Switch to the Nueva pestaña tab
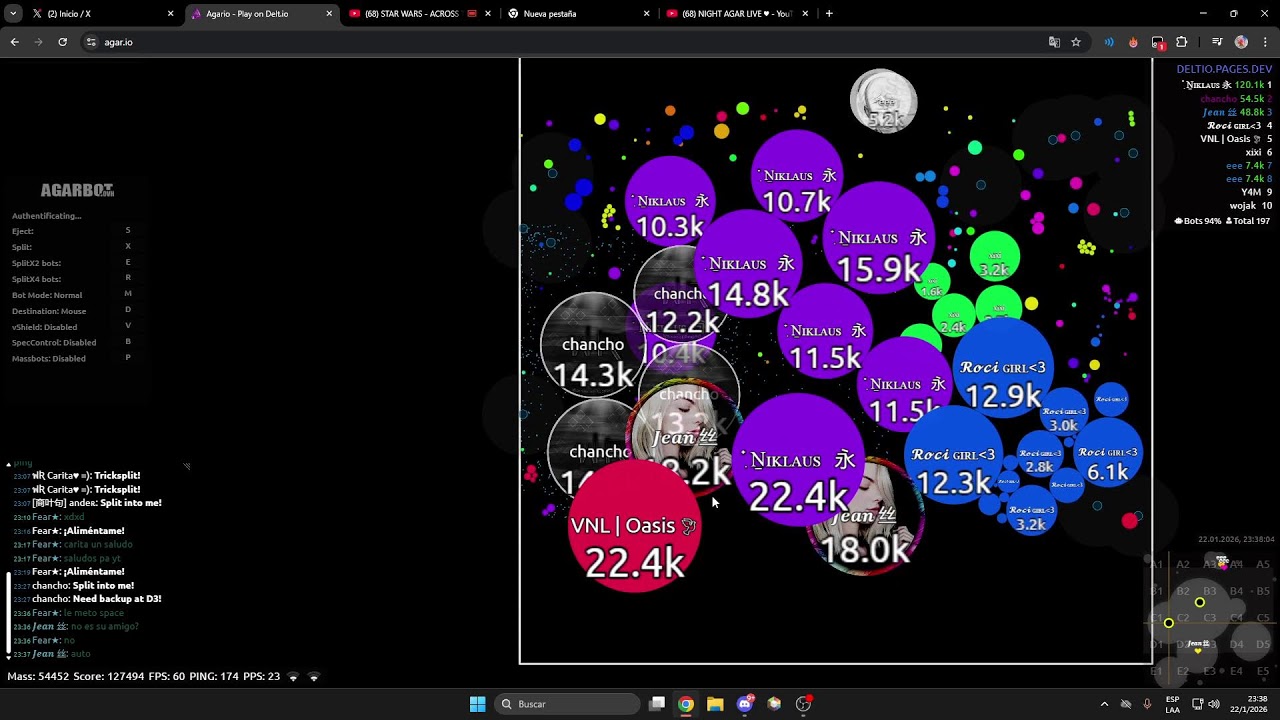This screenshot has width=1280, height=720. [578, 14]
